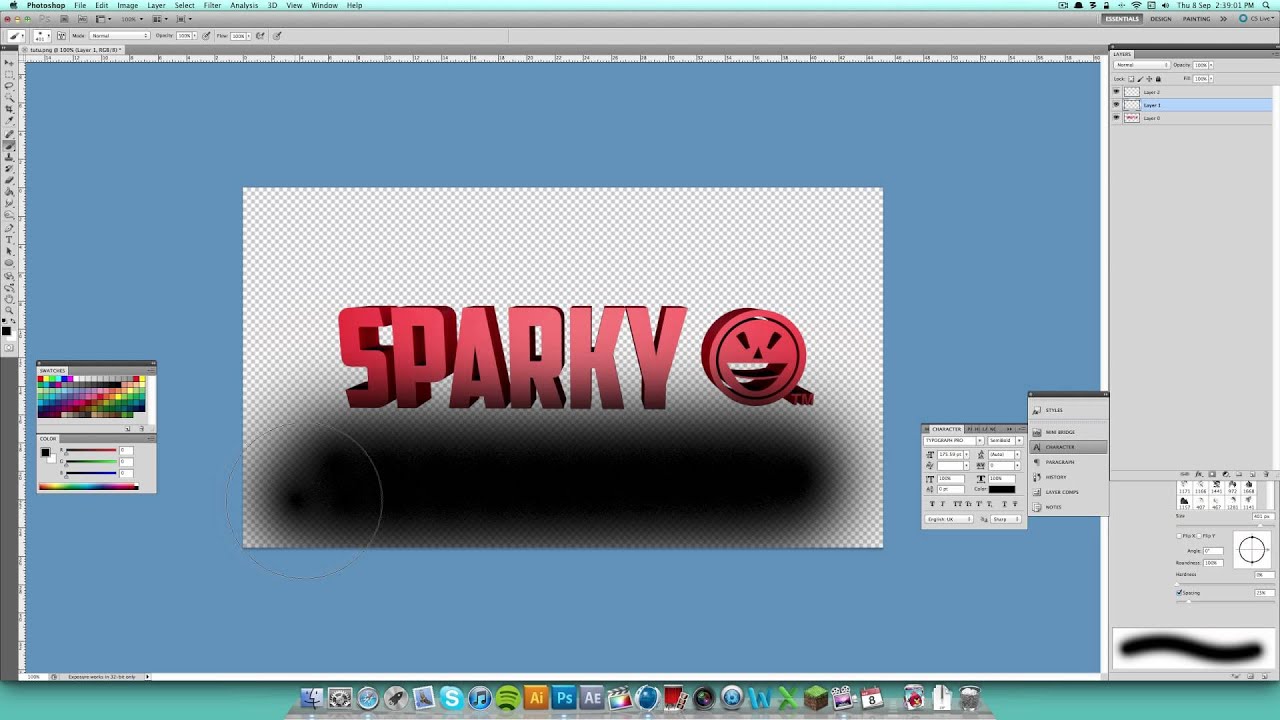Open English: UK language dropdown
Image resolution: width=1280 pixels, height=720 pixels.
tap(949, 519)
